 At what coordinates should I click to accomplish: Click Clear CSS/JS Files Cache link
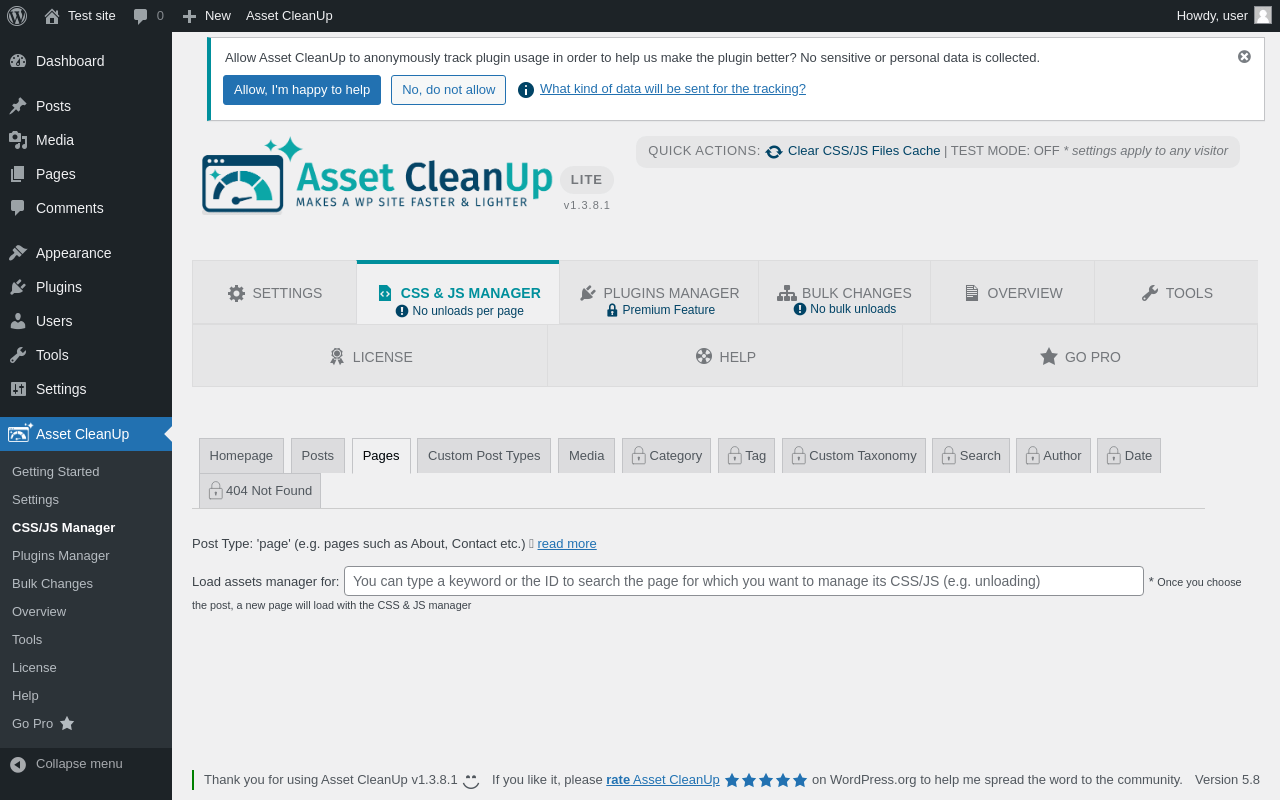(864, 151)
